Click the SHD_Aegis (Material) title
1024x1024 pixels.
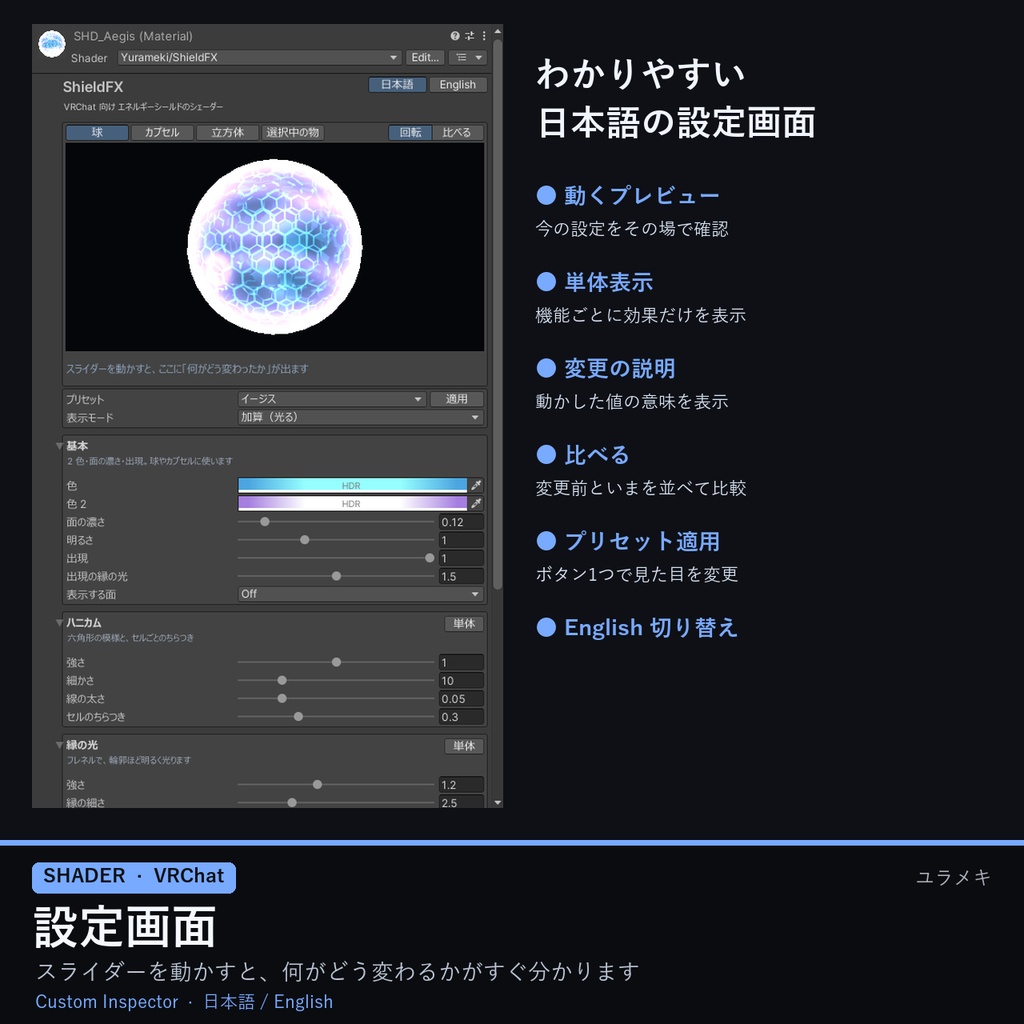pyautogui.click(x=133, y=37)
